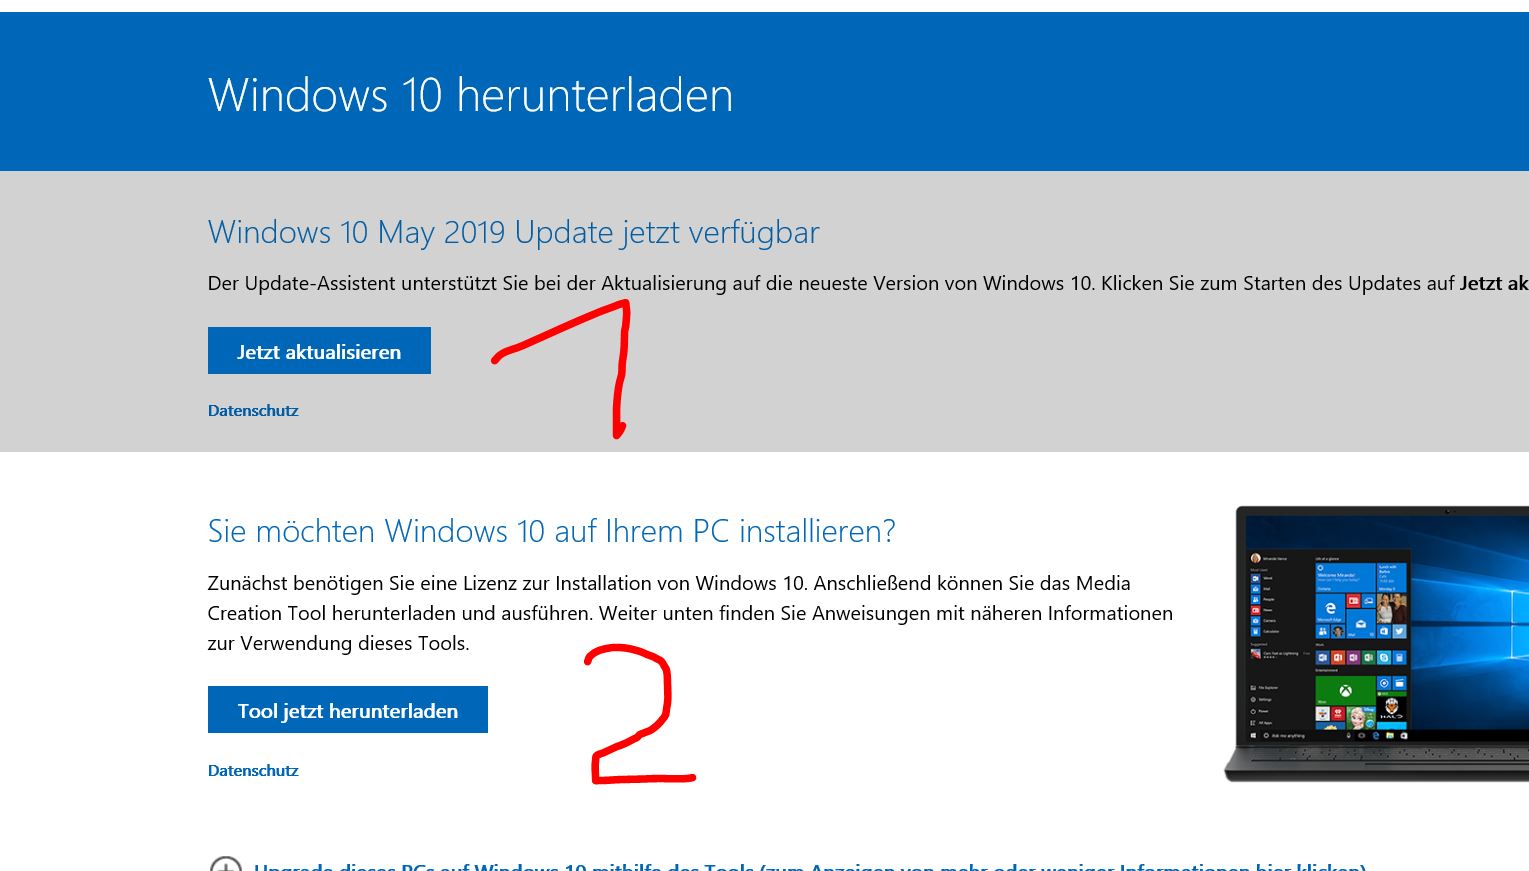Screen dimensions: 1529x871
Task: Click the Update-Assistent description paragraph
Action: [868, 283]
